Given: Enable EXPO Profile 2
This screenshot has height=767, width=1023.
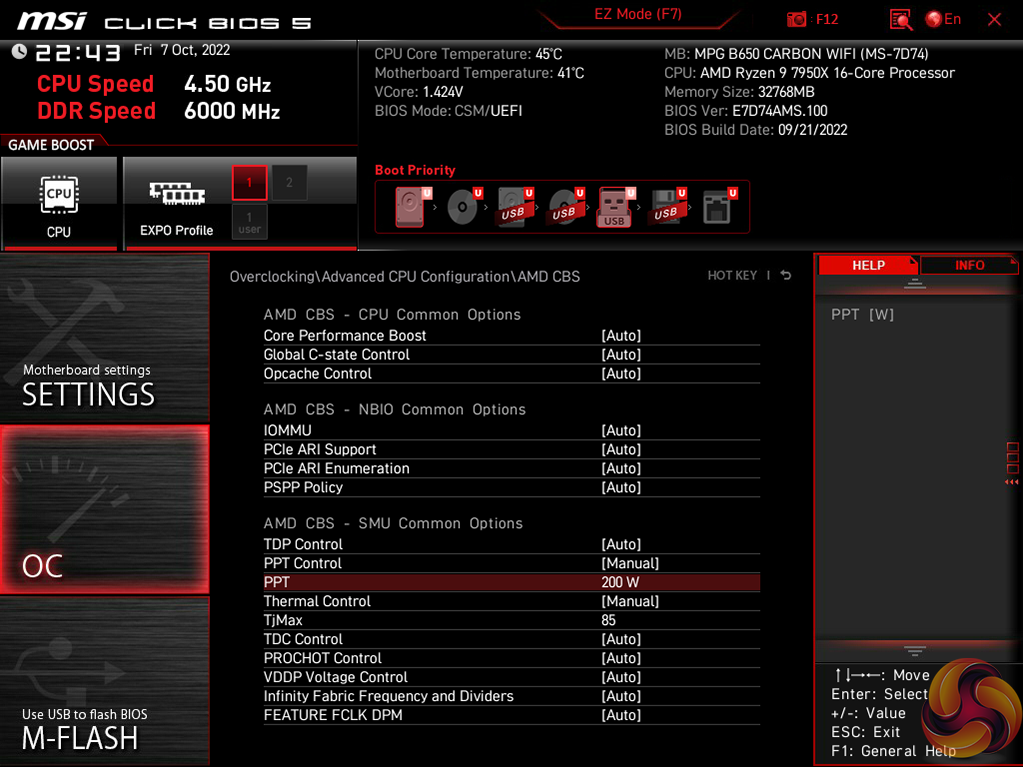Looking at the screenshot, I should click(289, 183).
